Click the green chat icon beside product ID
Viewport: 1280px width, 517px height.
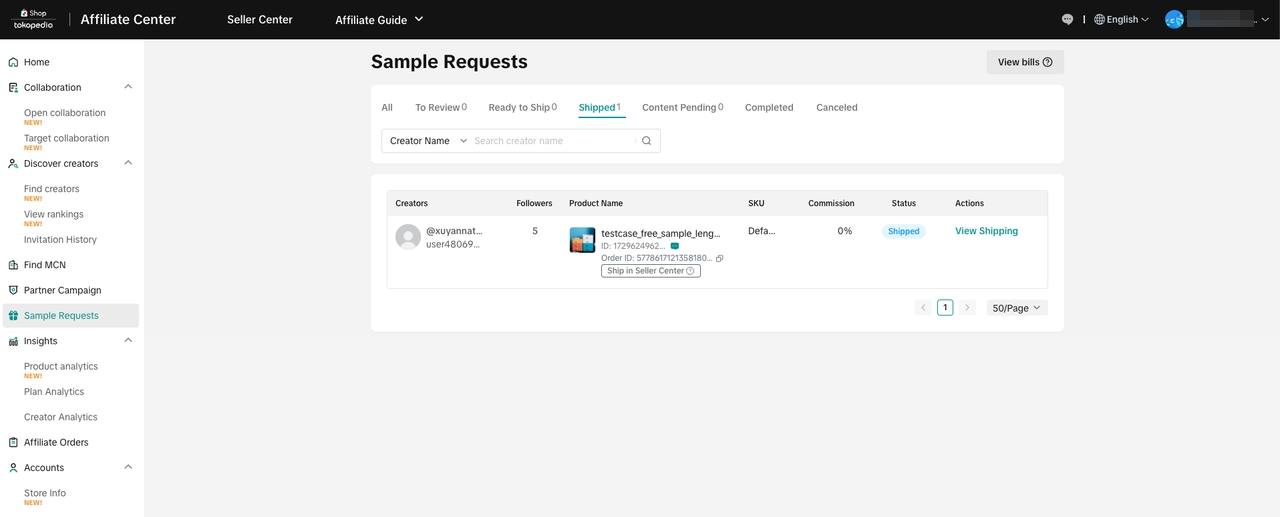click(x=675, y=246)
